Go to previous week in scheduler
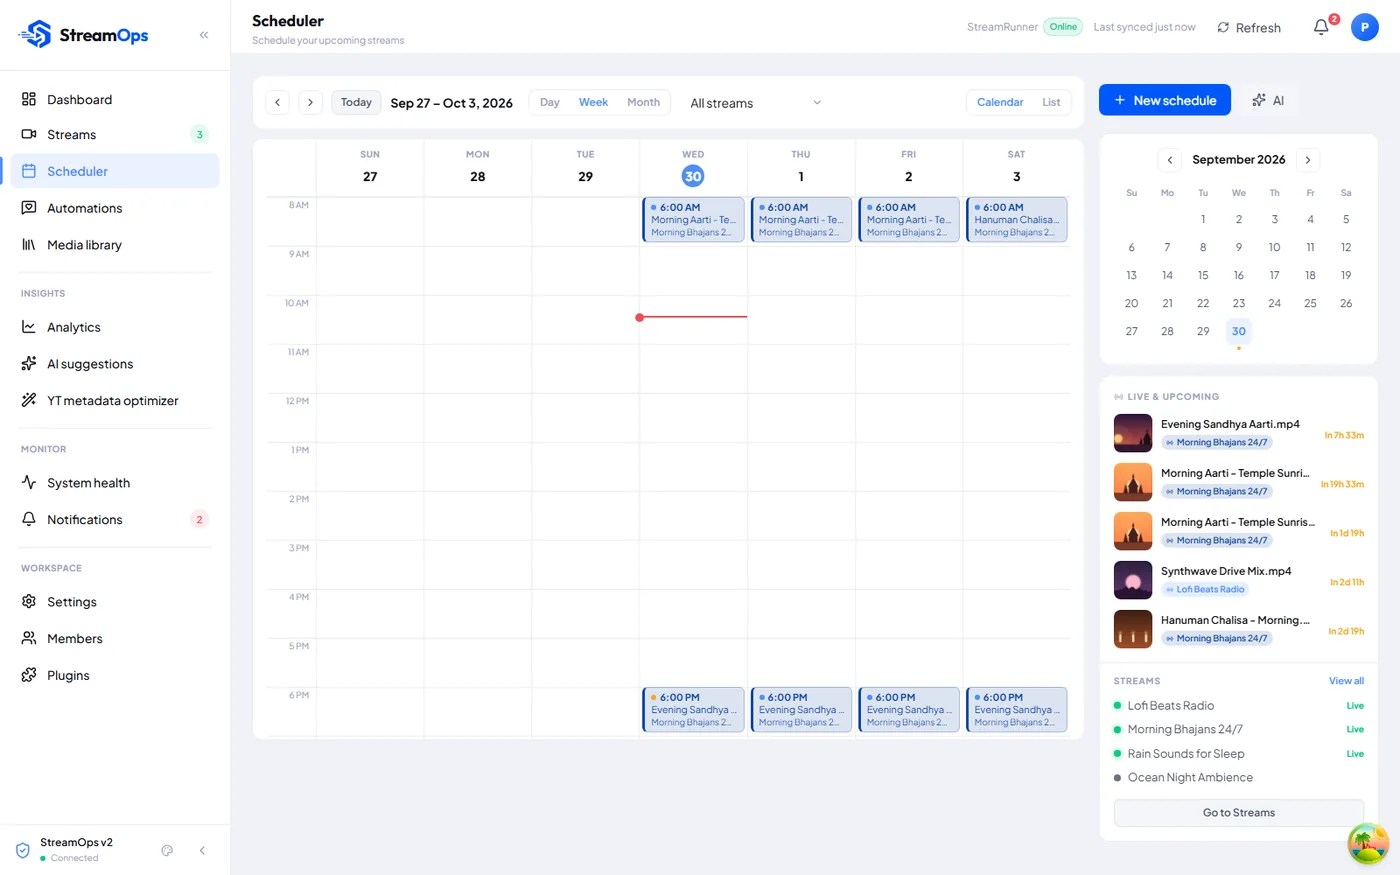This screenshot has width=1400, height=875. point(278,102)
